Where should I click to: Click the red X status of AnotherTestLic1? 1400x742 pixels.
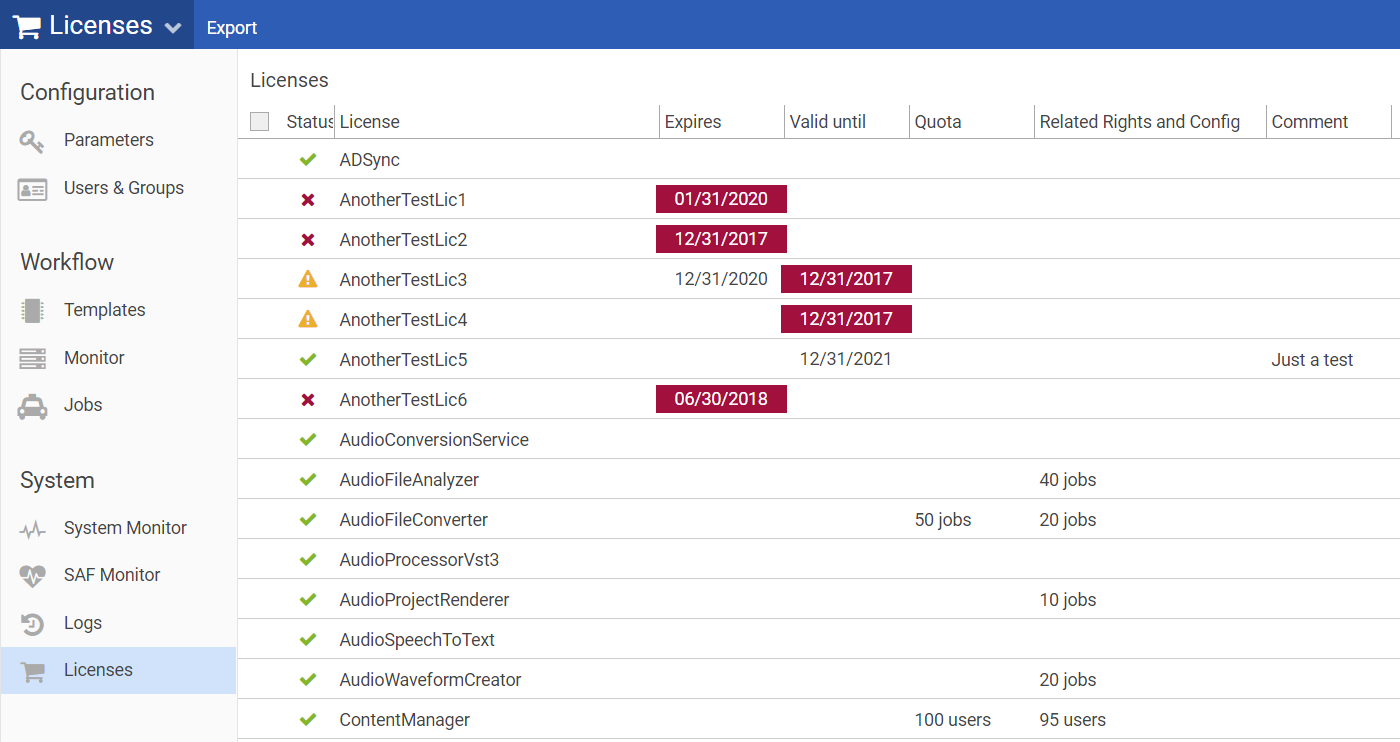(308, 200)
